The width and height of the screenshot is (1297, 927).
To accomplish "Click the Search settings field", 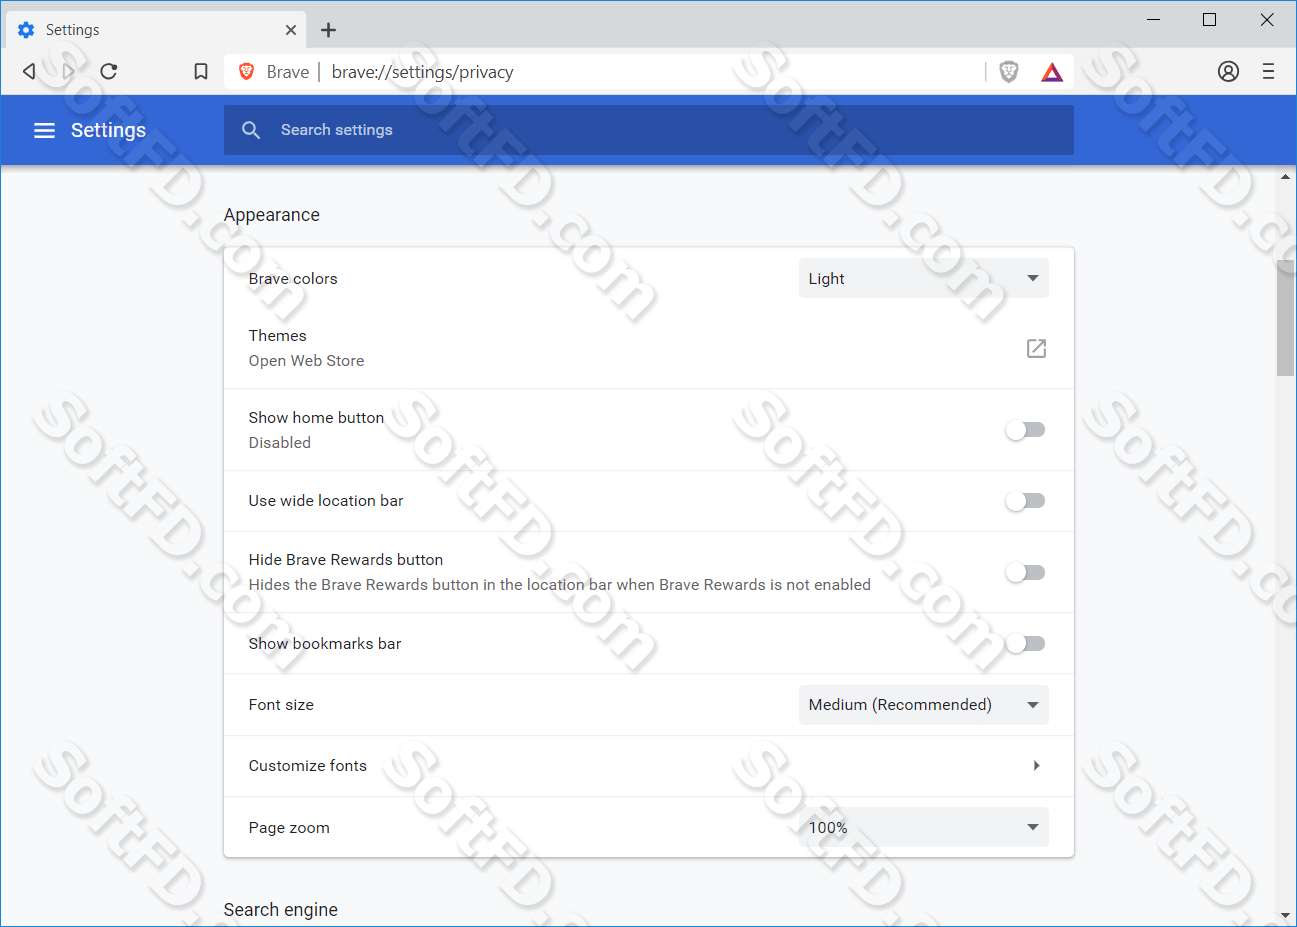I will (648, 130).
